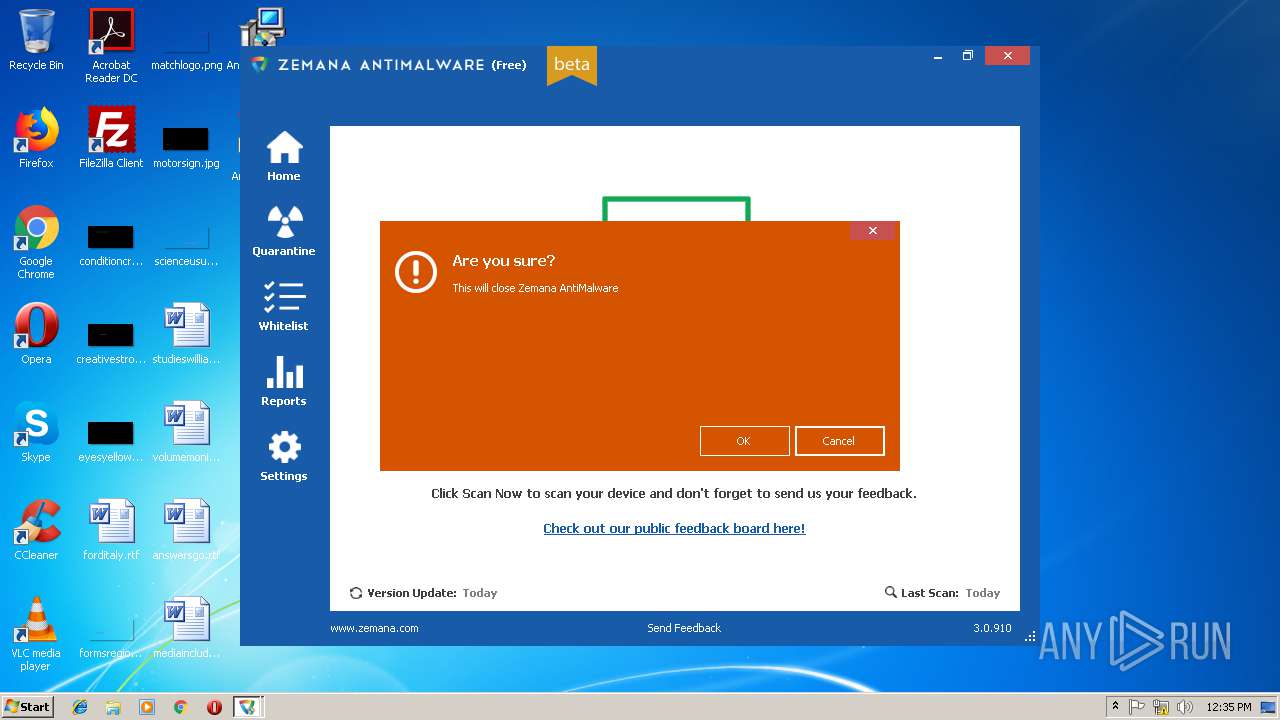The height and width of the screenshot is (720, 1280).
Task: Select the studieswillia document icon
Action: [186, 334]
